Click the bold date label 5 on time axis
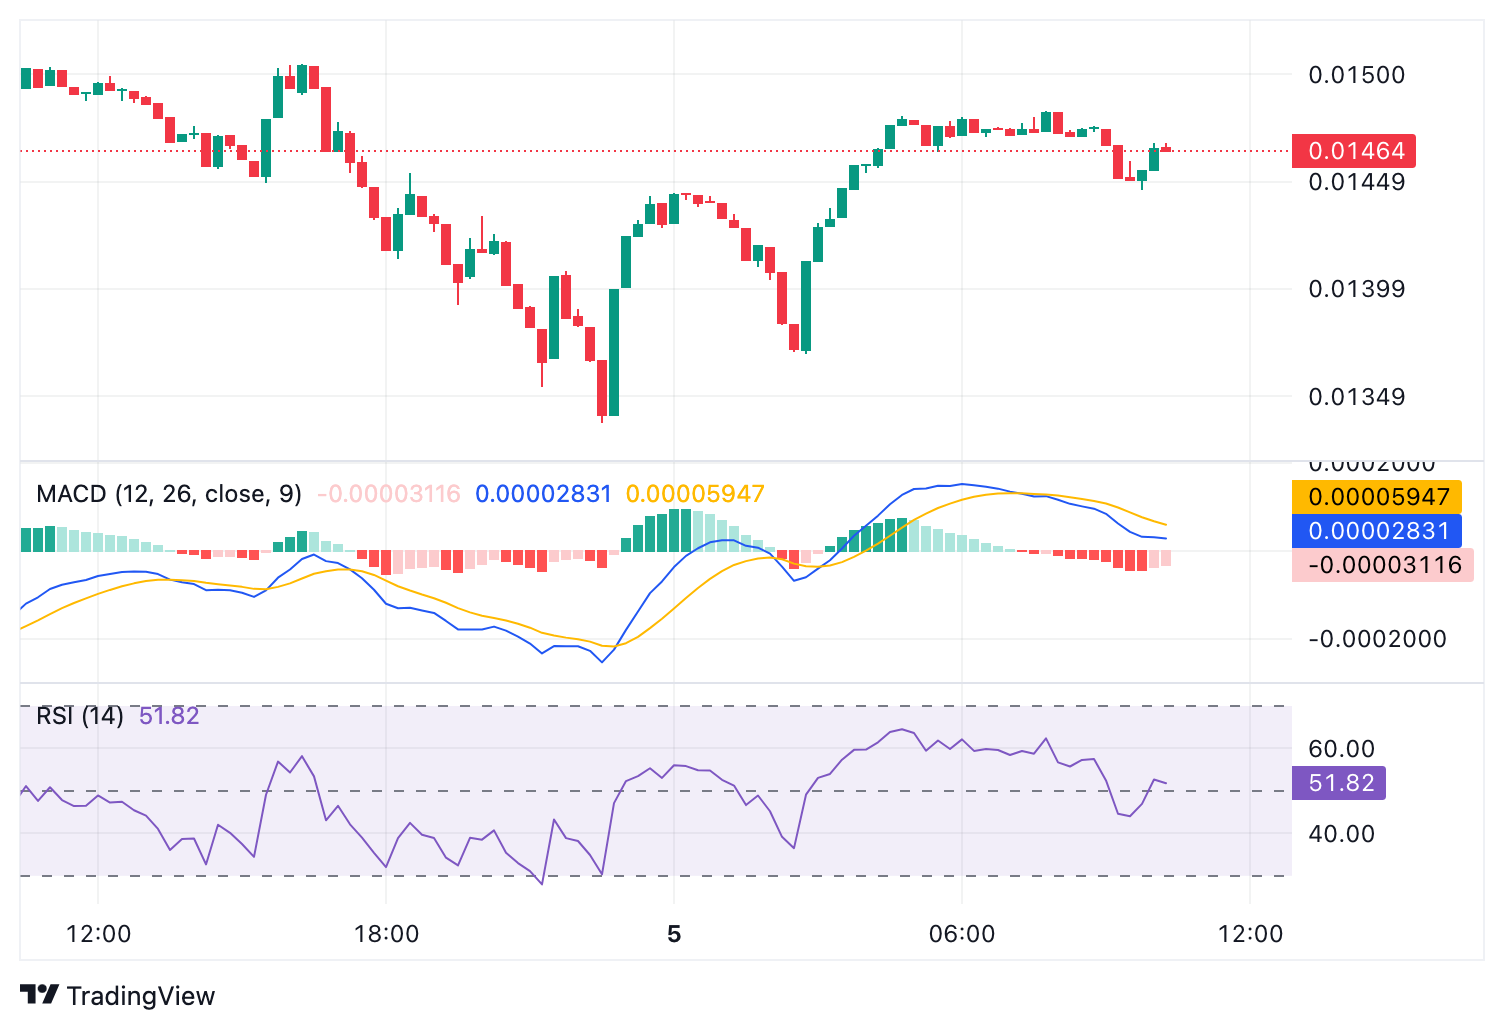The height and width of the screenshot is (1030, 1504). pos(674,934)
